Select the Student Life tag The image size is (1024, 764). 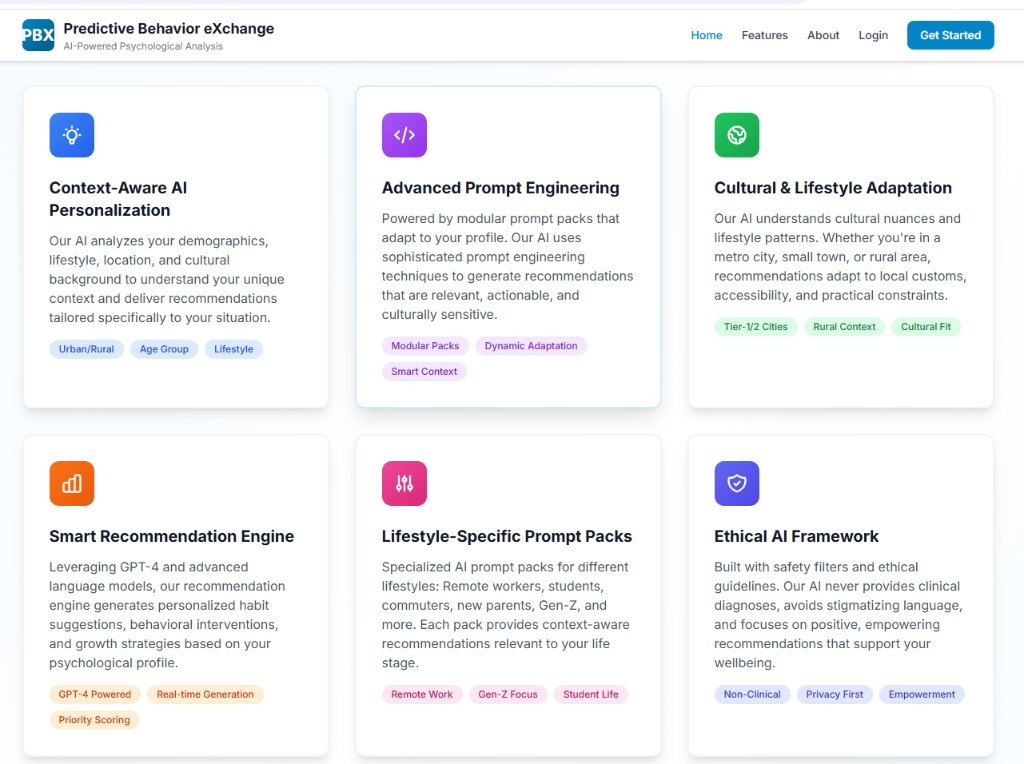click(591, 694)
